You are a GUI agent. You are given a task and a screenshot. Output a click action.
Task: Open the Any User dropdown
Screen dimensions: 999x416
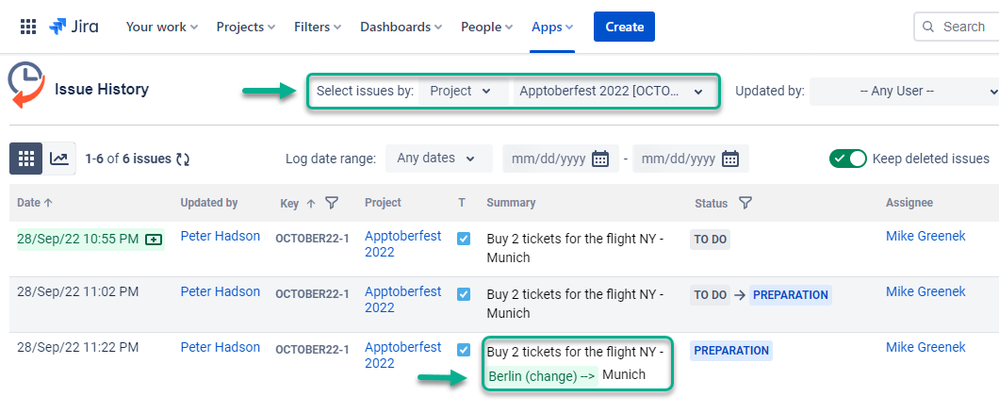(x=905, y=91)
